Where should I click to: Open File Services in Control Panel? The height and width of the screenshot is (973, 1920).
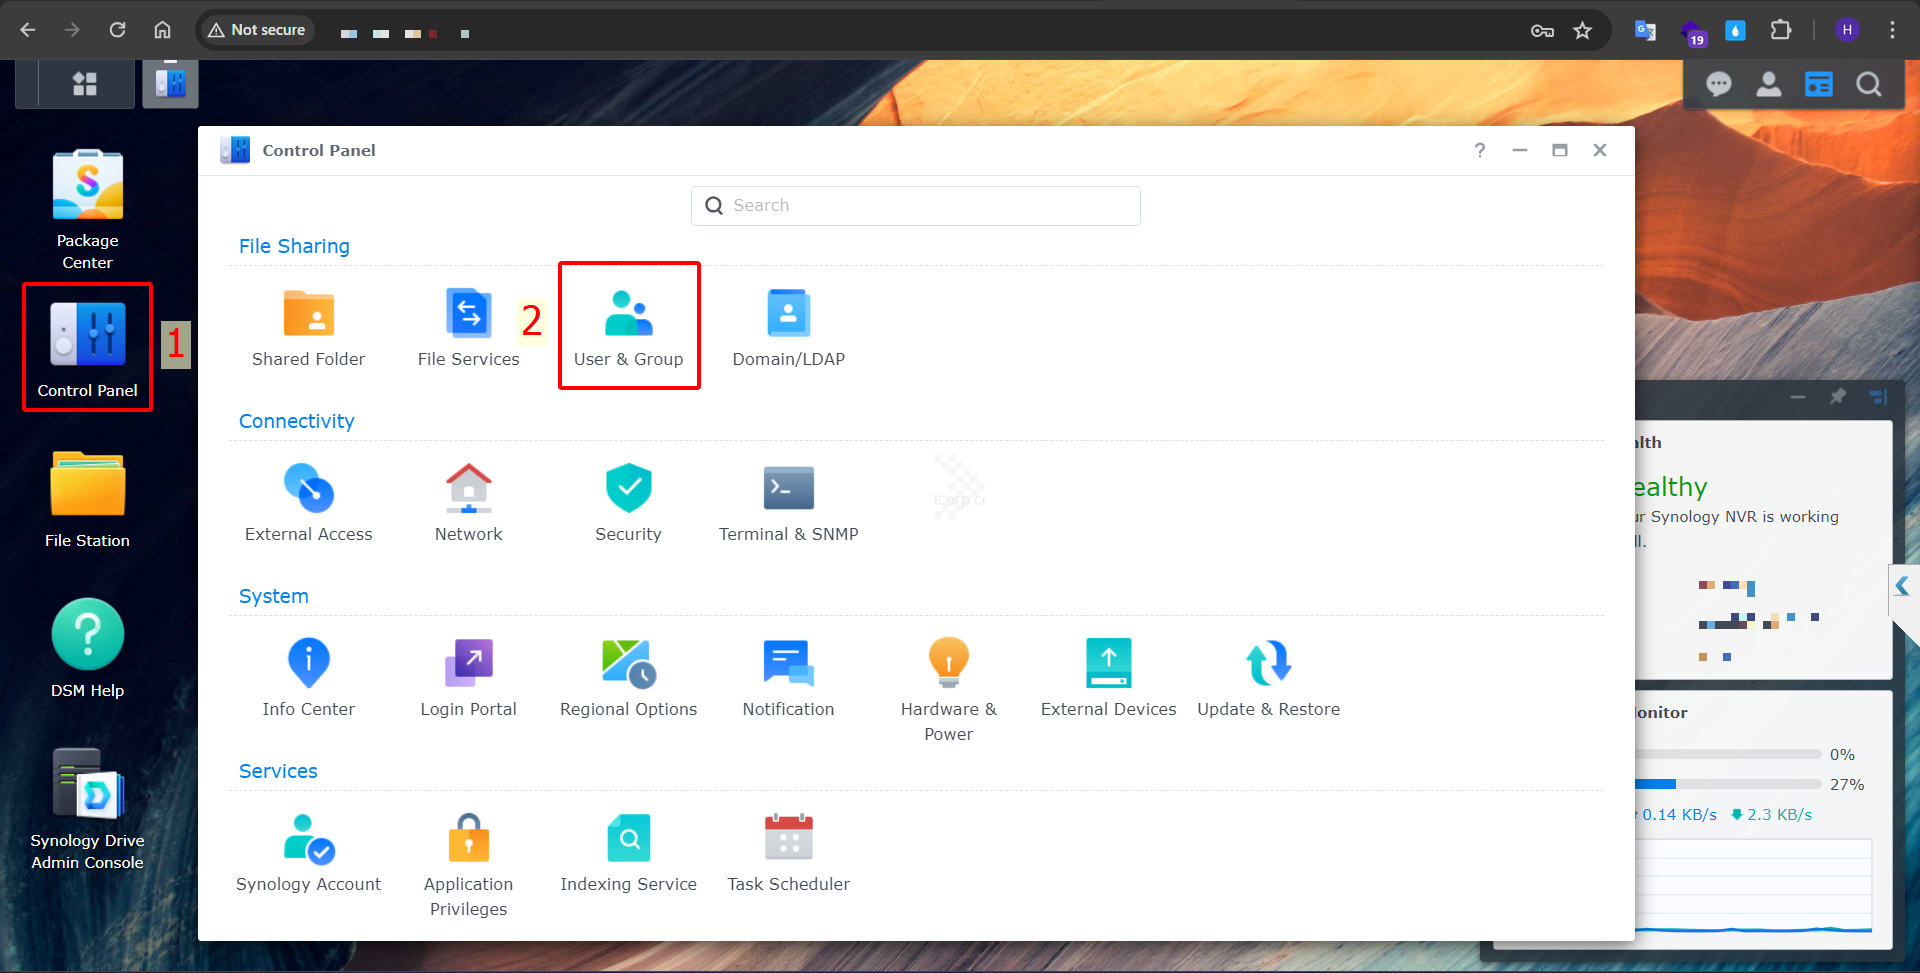(x=468, y=326)
